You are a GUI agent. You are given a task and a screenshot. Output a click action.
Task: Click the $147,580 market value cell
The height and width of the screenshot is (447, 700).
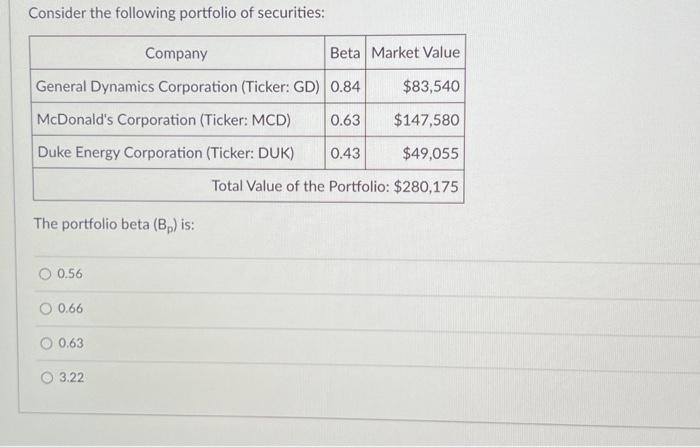[x=427, y=120]
